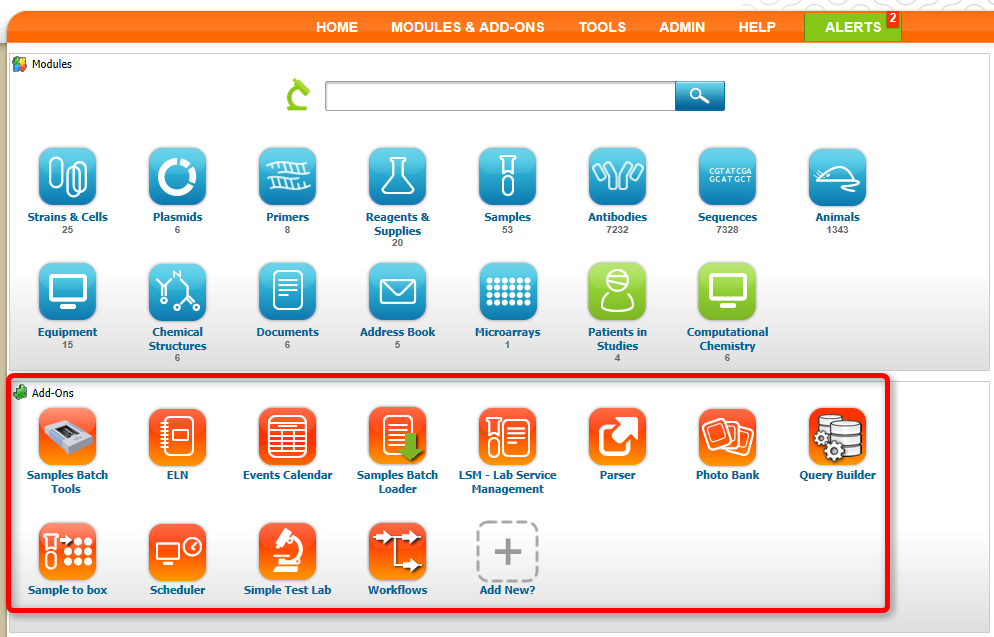This screenshot has height=637, width=994.
Task: Click the Parser label link
Action: tap(617, 475)
